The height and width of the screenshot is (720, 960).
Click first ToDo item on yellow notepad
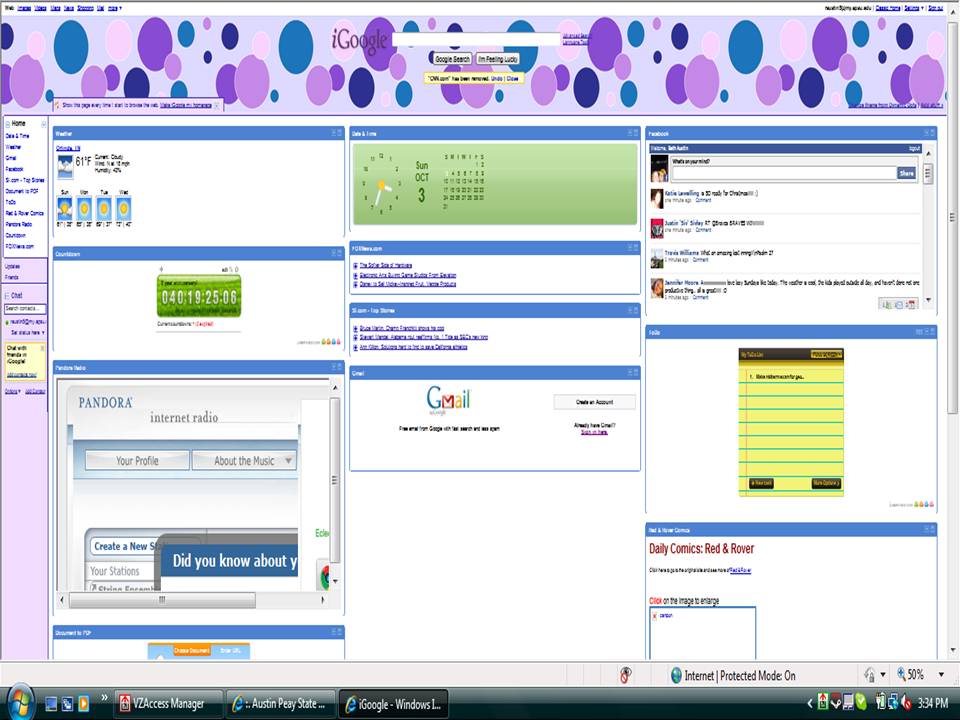pos(779,377)
